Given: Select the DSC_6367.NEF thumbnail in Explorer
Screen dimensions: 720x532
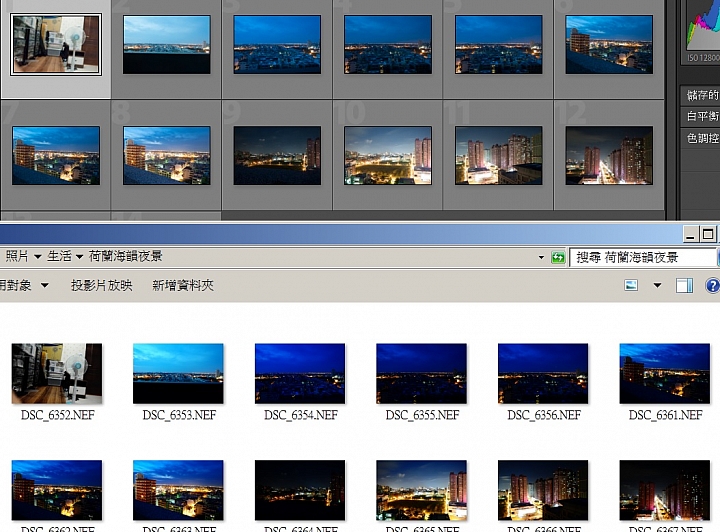Looking at the screenshot, I should pos(664,490).
